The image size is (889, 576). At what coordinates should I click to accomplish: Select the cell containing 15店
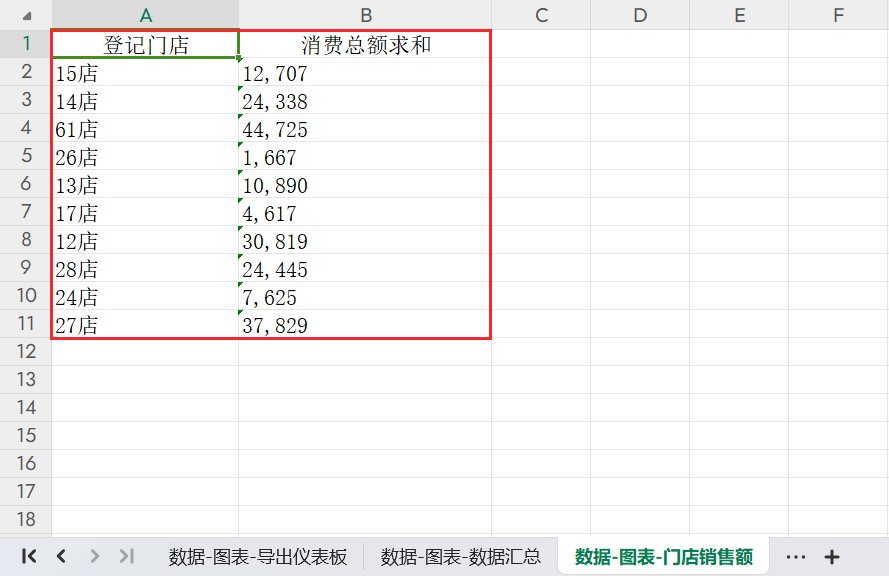145,72
